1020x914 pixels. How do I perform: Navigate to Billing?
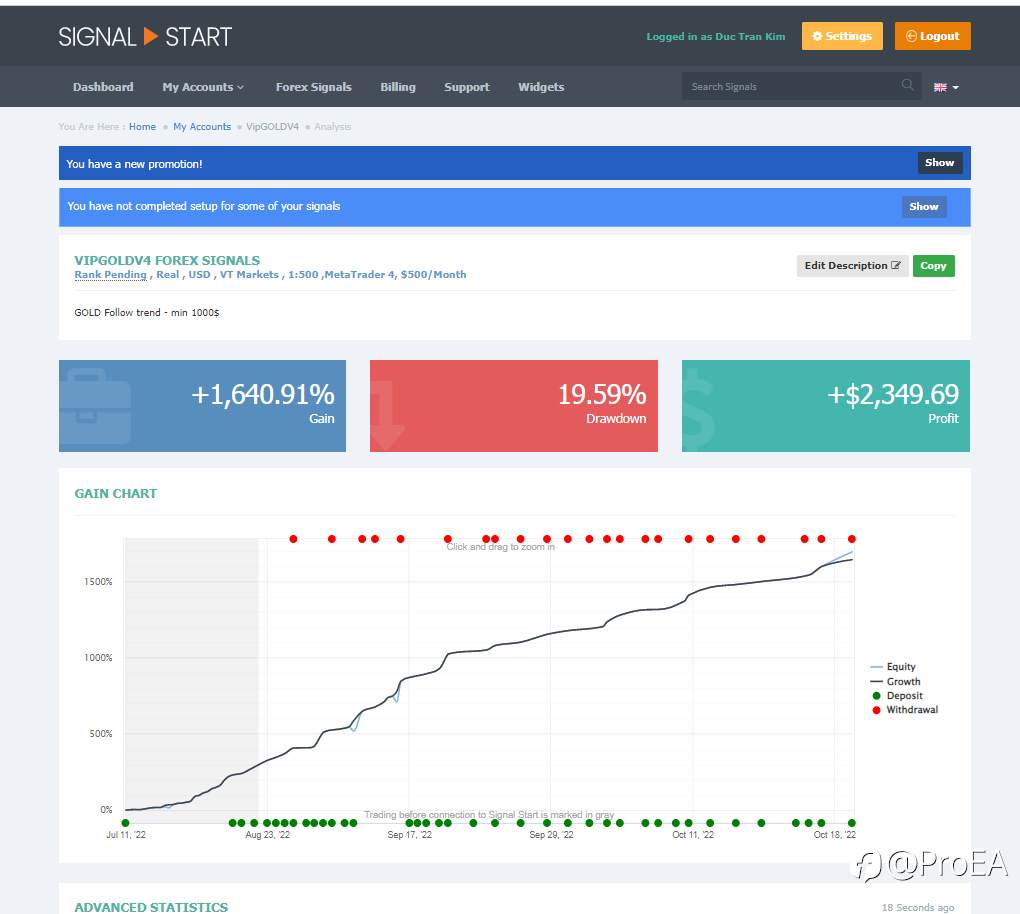click(397, 87)
